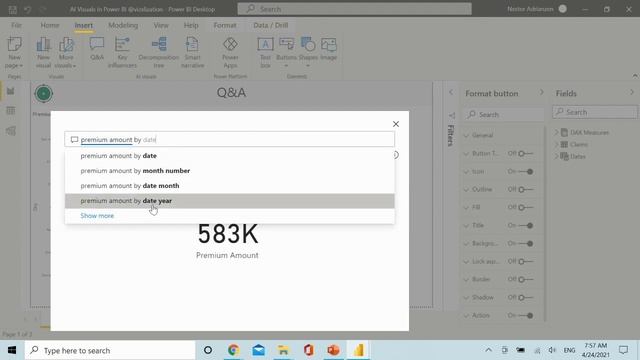Toggle the Outline switch

pyautogui.click(x=526, y=189)
